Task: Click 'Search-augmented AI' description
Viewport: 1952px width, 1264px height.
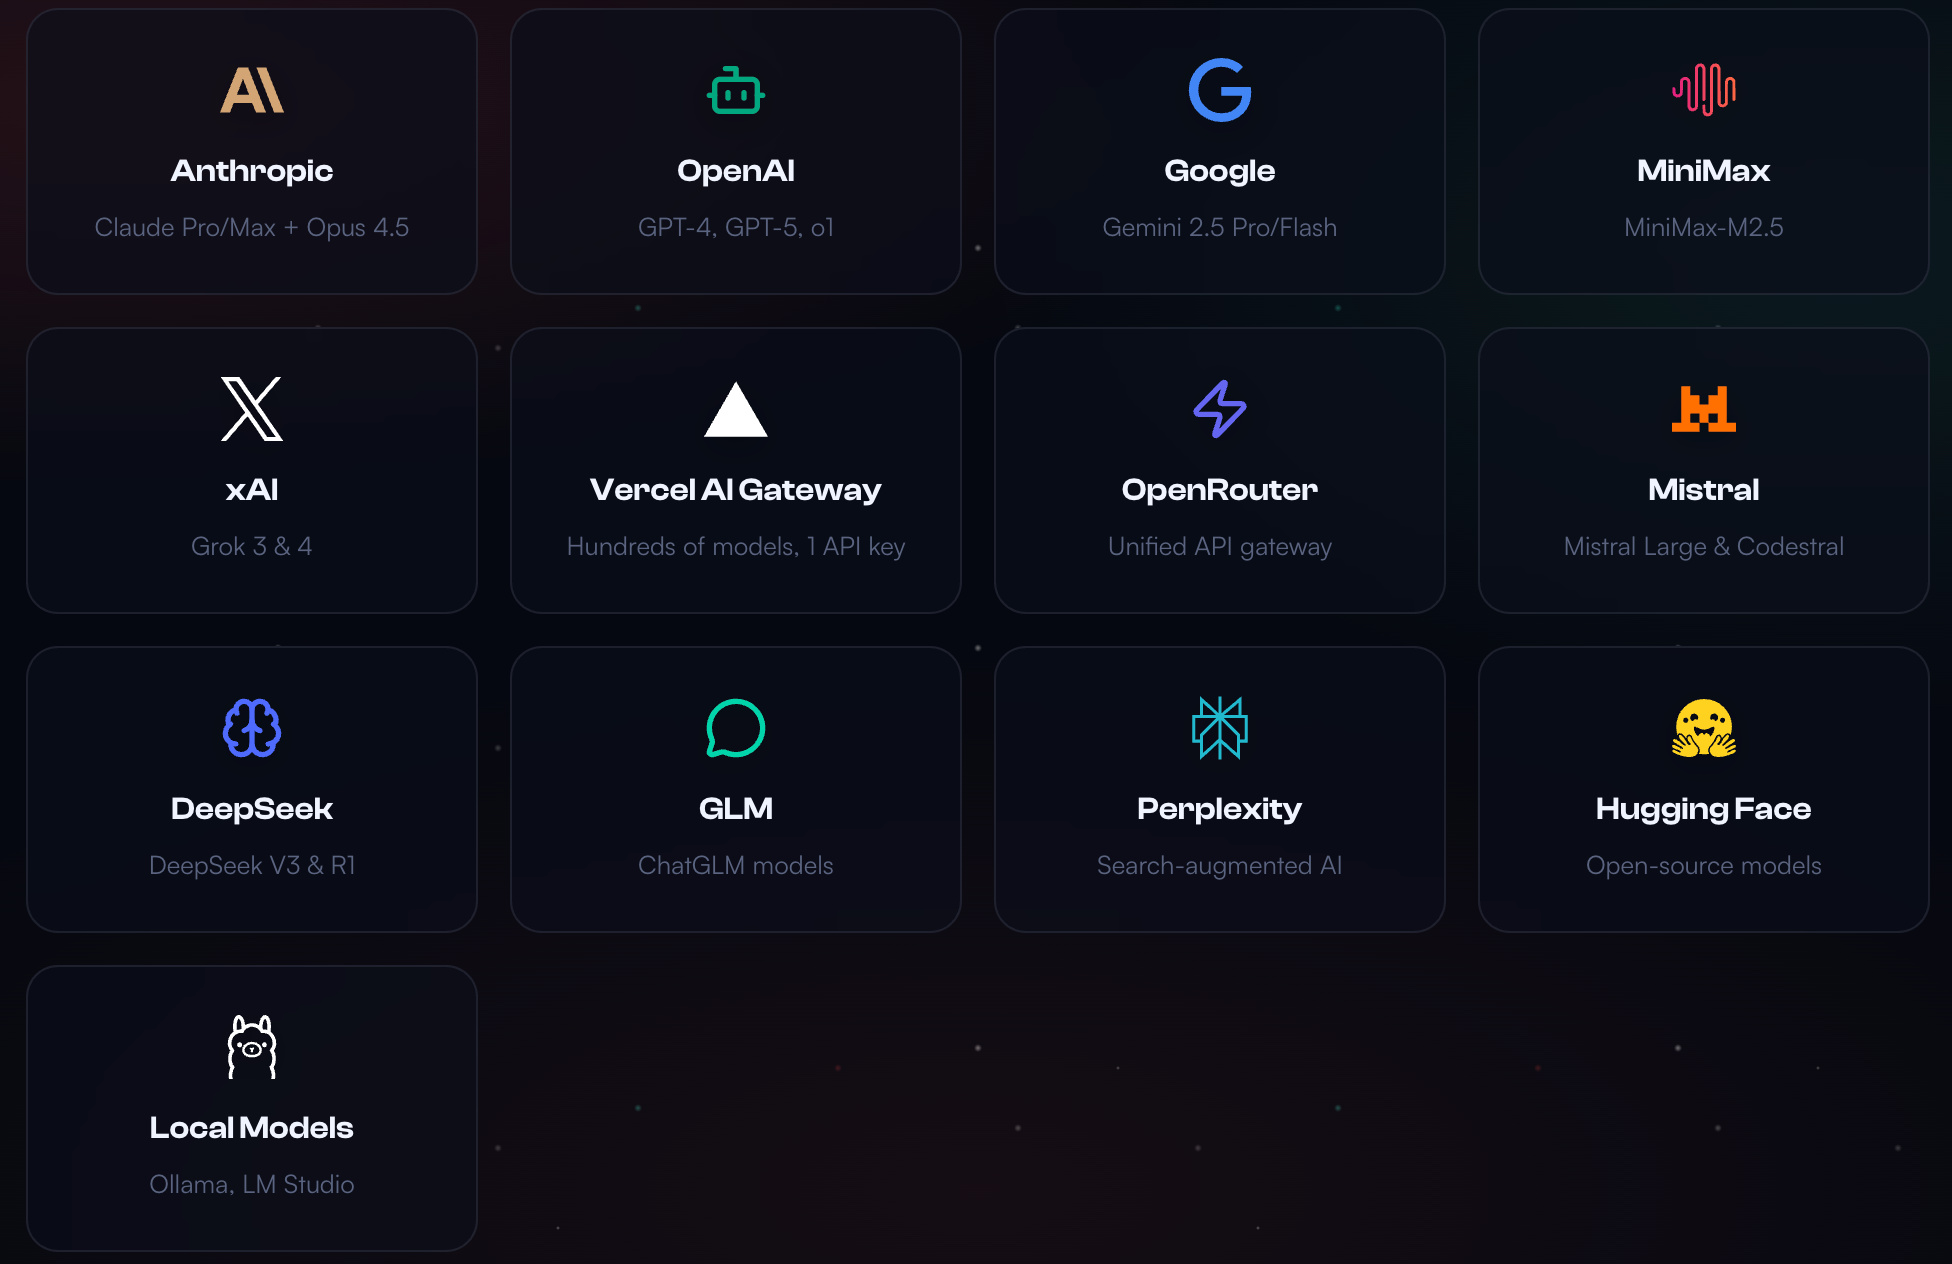Action: 1220,866
